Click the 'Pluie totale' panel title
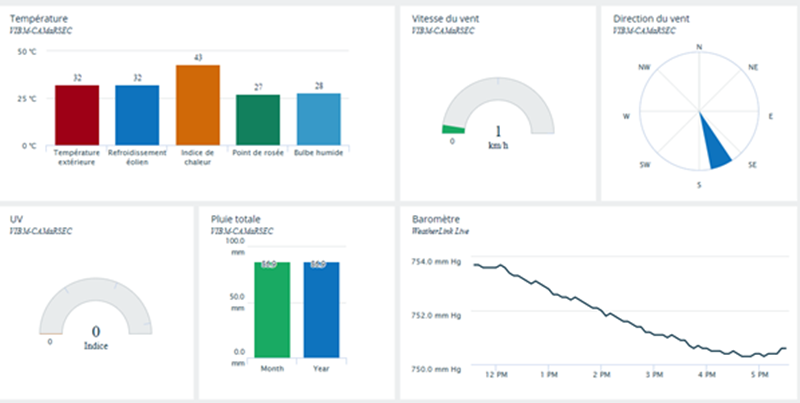The width and height of the screenshot is (800, 403). [x=236, y=219]
